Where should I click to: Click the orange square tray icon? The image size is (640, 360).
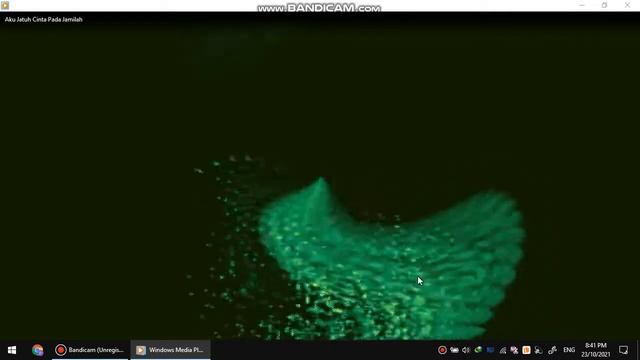526,350
